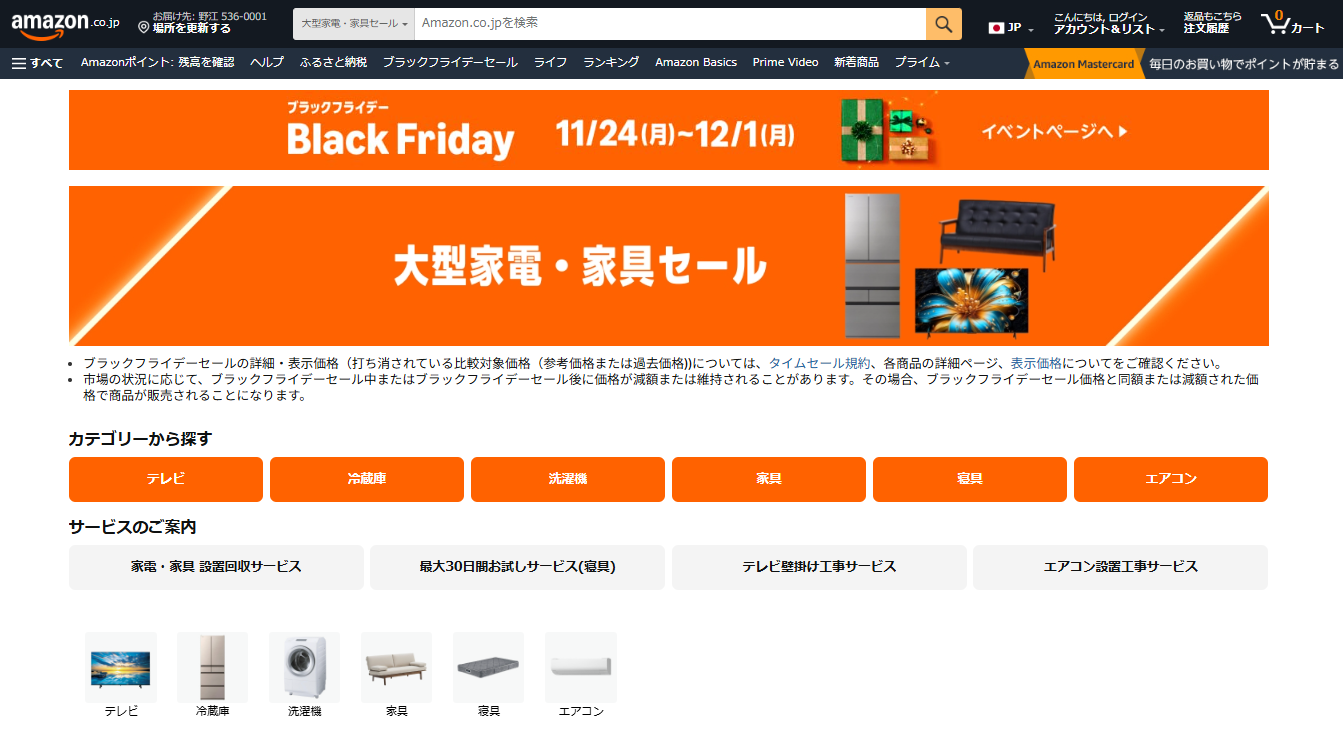Expand the JP language selector
This screenshot has width=1343, height=732.
1011,28
